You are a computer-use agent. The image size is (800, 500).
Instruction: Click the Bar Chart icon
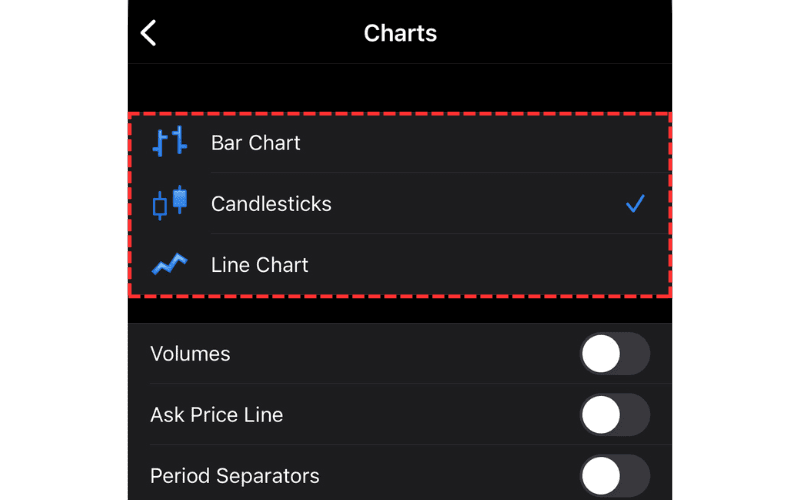pyautogui.click(x=169, y=142)
